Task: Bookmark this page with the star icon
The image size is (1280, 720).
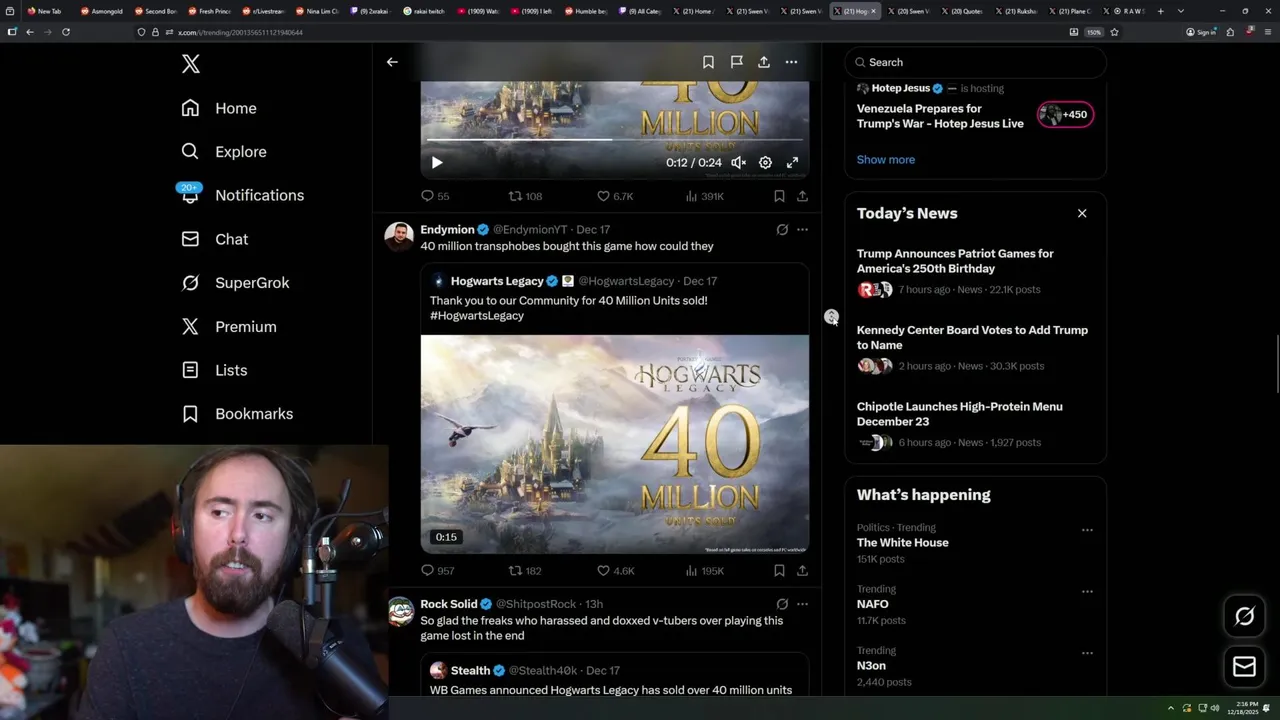Action: (x=1114, y=32)
